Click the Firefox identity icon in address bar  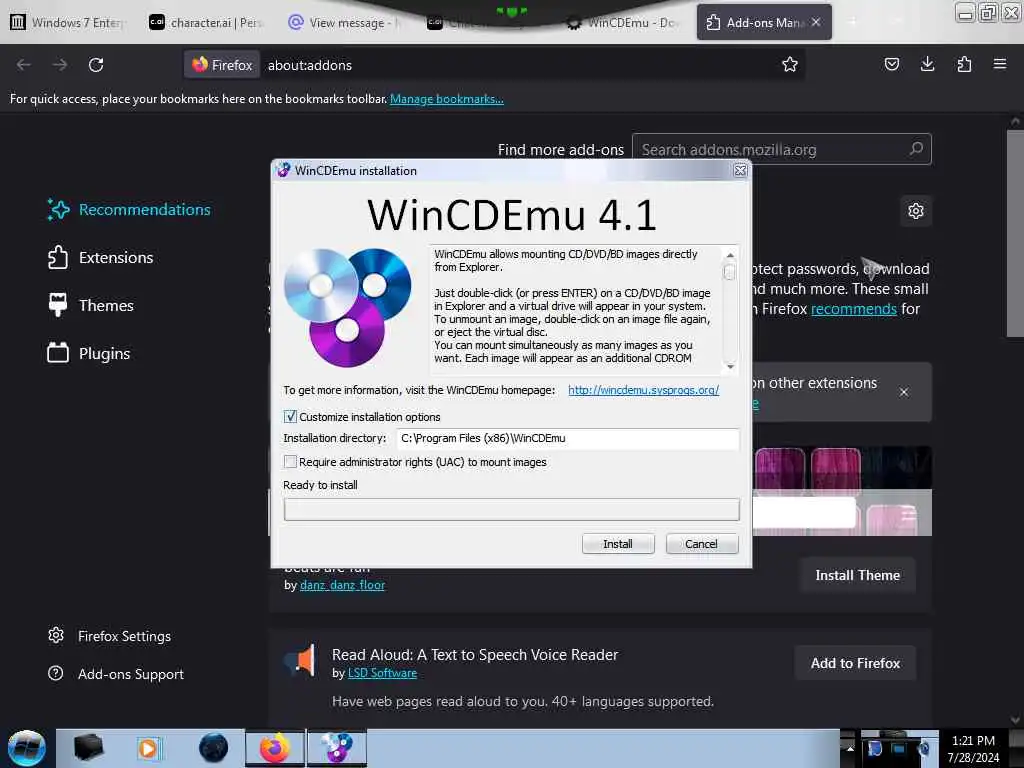[x=222, y=65]
